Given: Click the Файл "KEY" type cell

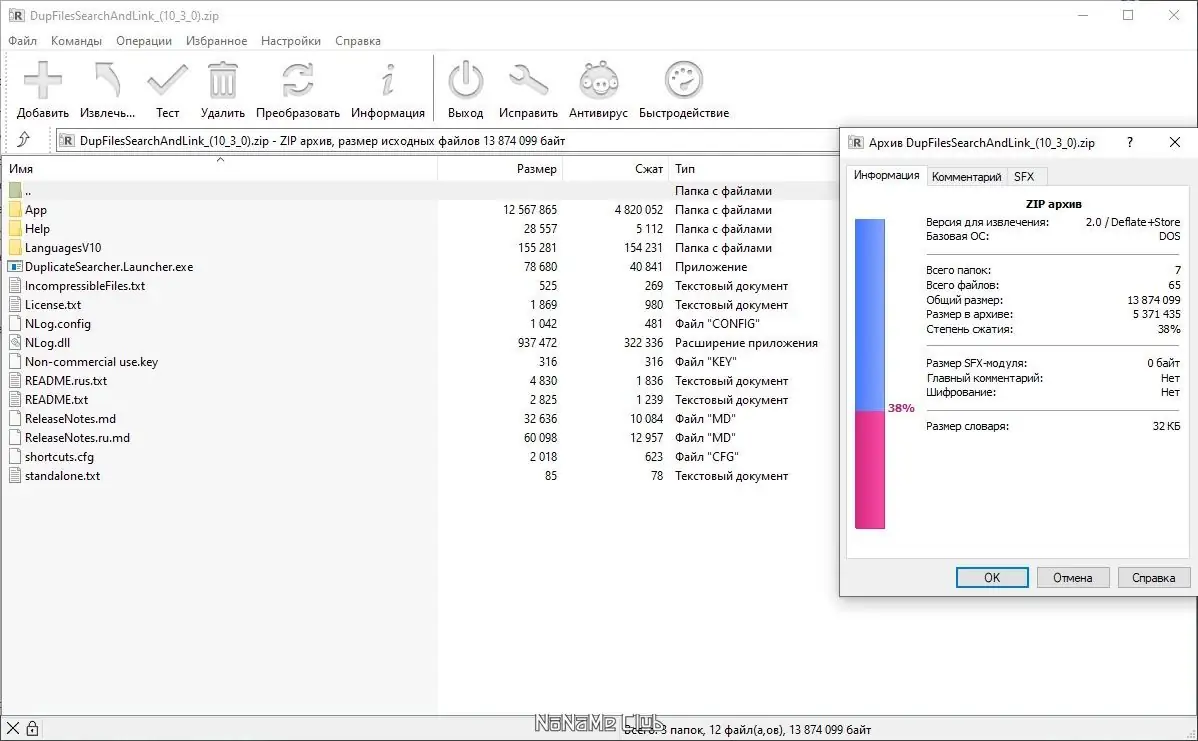Looking at the screenshot, I should 705,361.
